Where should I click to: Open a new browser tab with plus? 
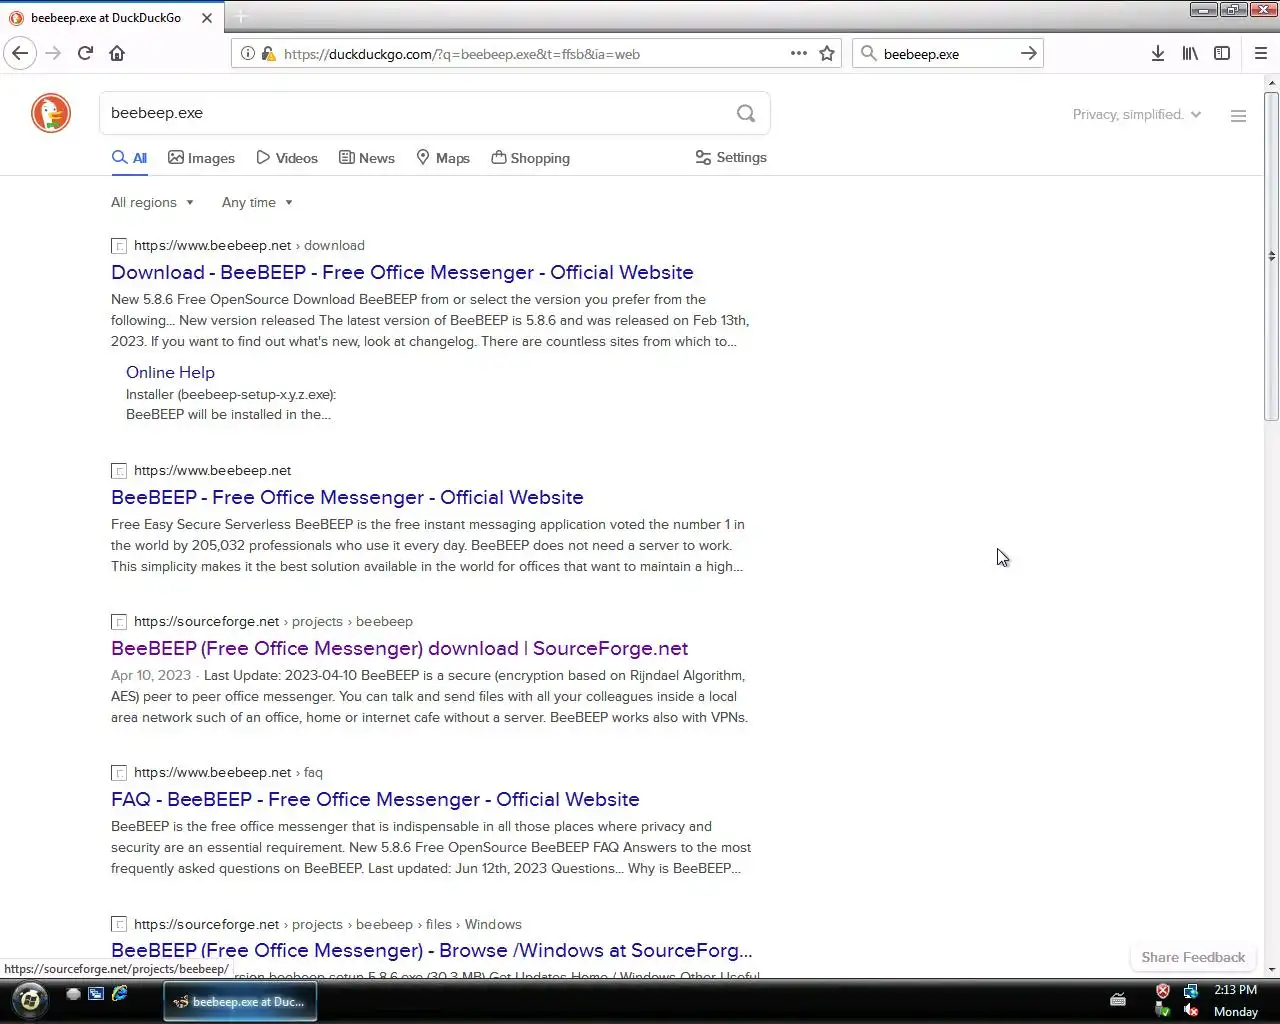(x=241, y=17)
